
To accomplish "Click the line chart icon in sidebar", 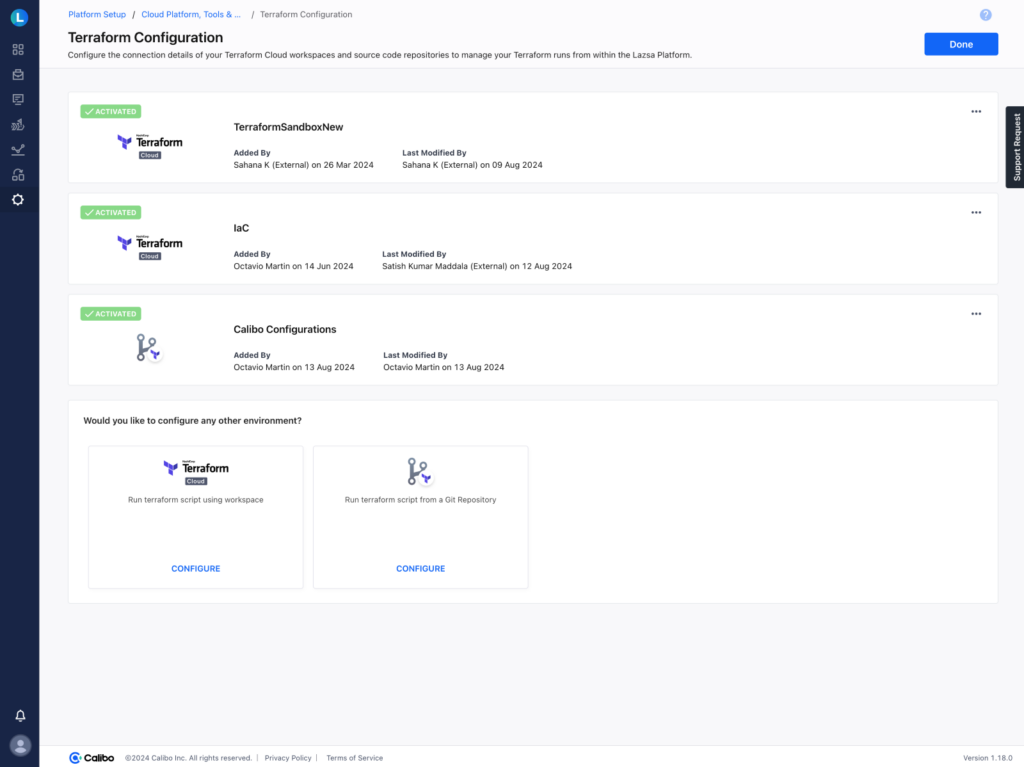I will click(18, 150).
